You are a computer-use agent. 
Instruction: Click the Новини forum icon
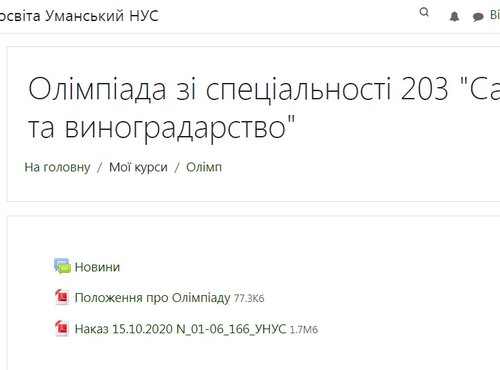pyautogui.click(x=62, y=266)
